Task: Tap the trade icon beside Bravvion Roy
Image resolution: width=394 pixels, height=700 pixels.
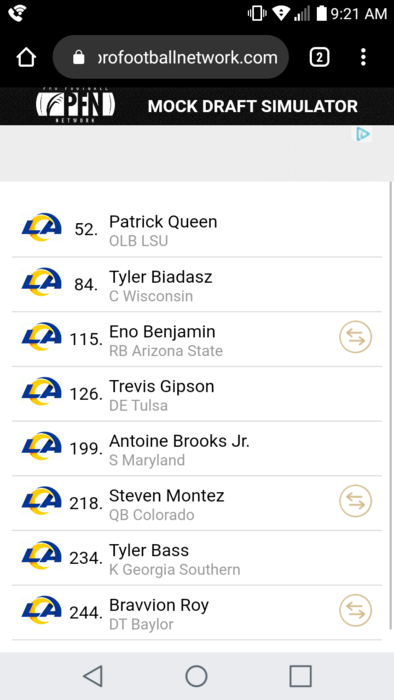Action: [x=356, y=610]
